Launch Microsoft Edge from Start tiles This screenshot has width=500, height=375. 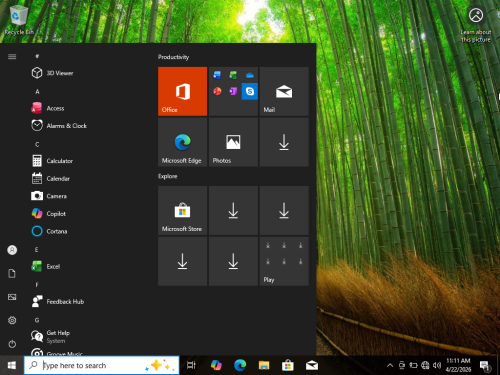coord(182,142)
